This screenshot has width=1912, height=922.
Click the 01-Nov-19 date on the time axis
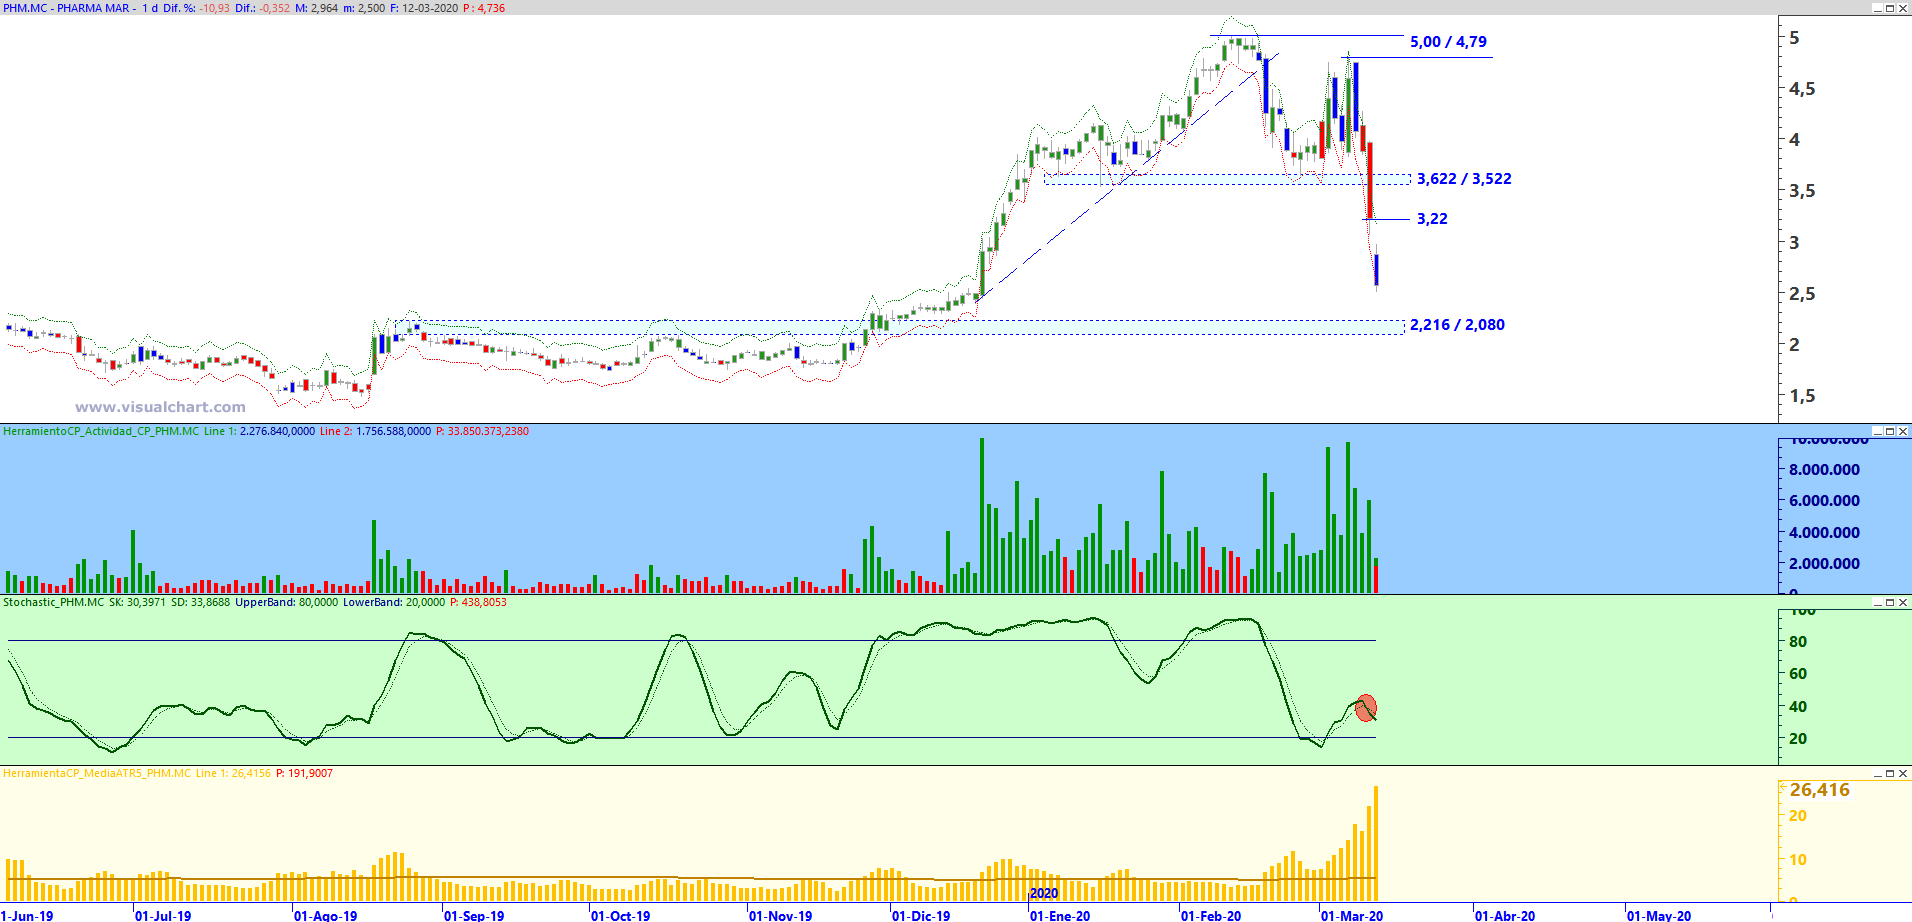click(780, 915)
